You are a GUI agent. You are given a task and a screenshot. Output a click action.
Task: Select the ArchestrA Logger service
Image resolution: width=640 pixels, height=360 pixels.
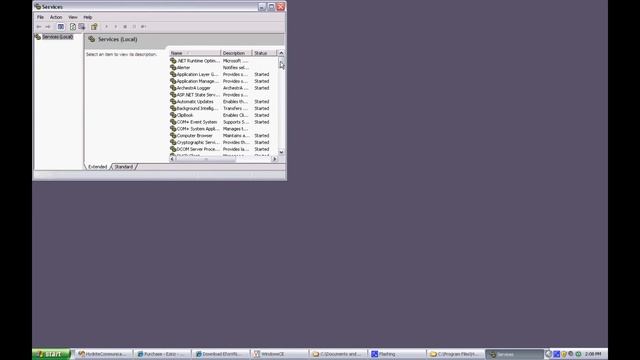[223, 88]
